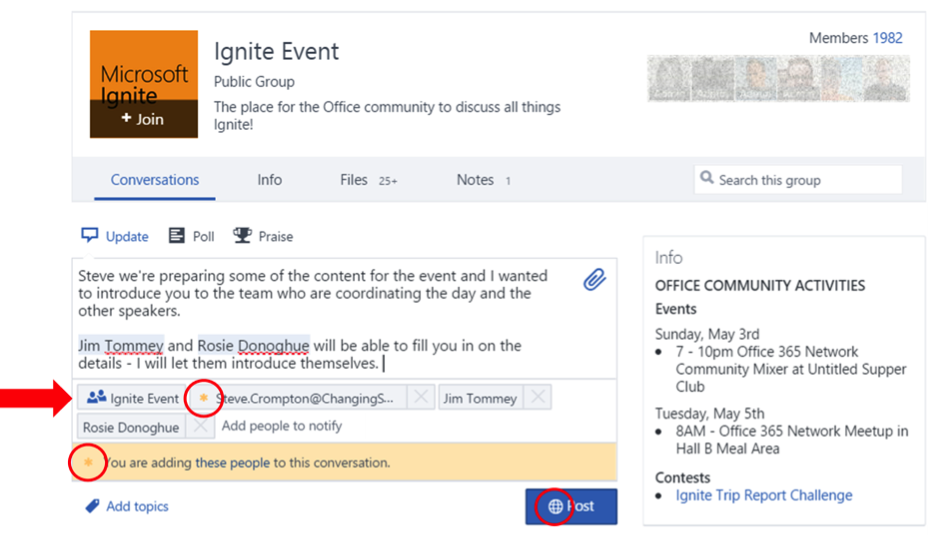Open Ignite Trip Report Challenge link
The width and height of the screenshot is (941, 536).
[763, 495]
